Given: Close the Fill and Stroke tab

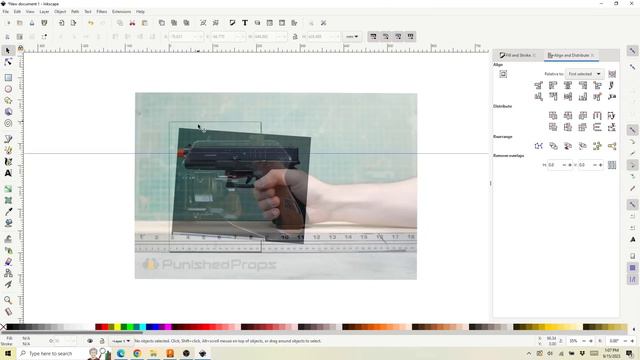Looking at the screenshot, I should point(534,55).
